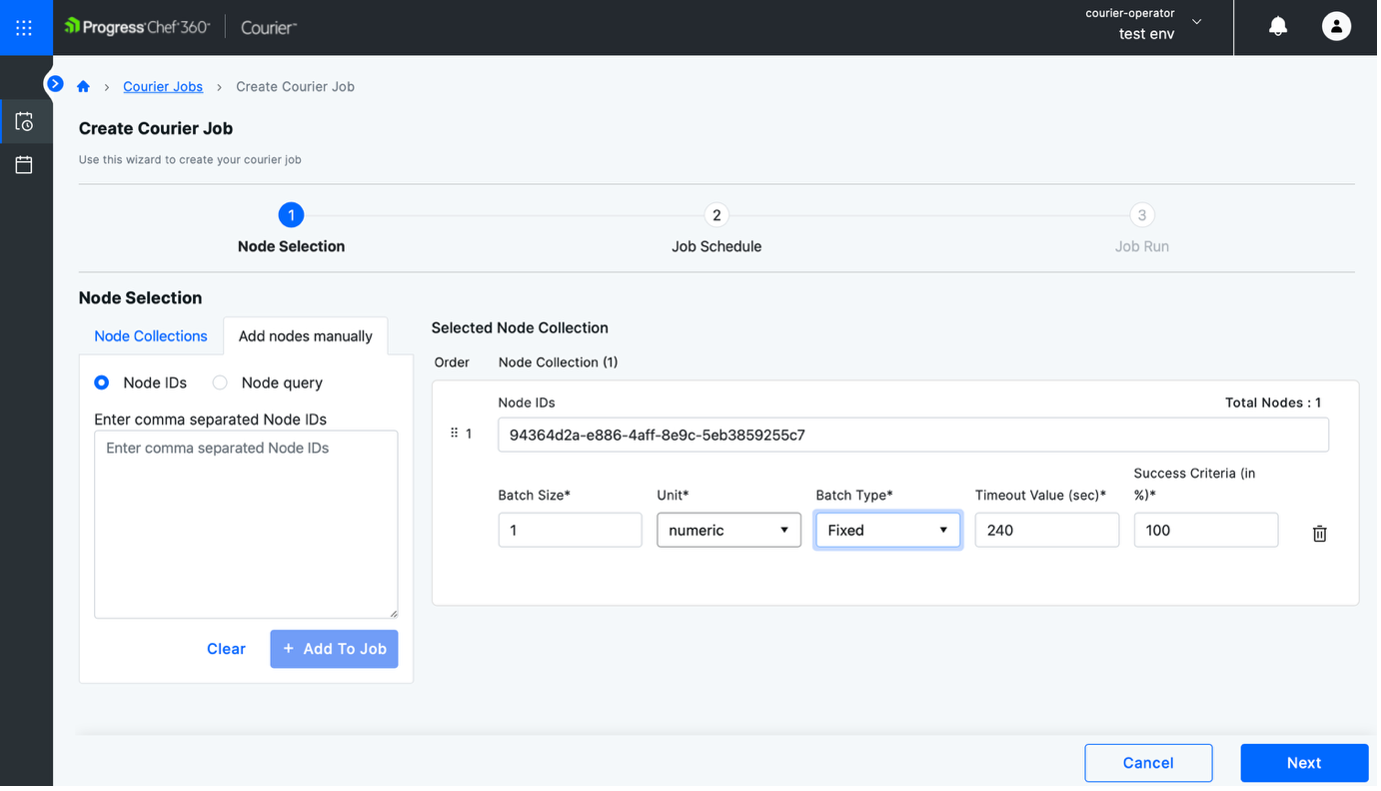This screenshot has height=791, width=1381.
Task: Open the app launcher grid icon
Action: (25, 28)
